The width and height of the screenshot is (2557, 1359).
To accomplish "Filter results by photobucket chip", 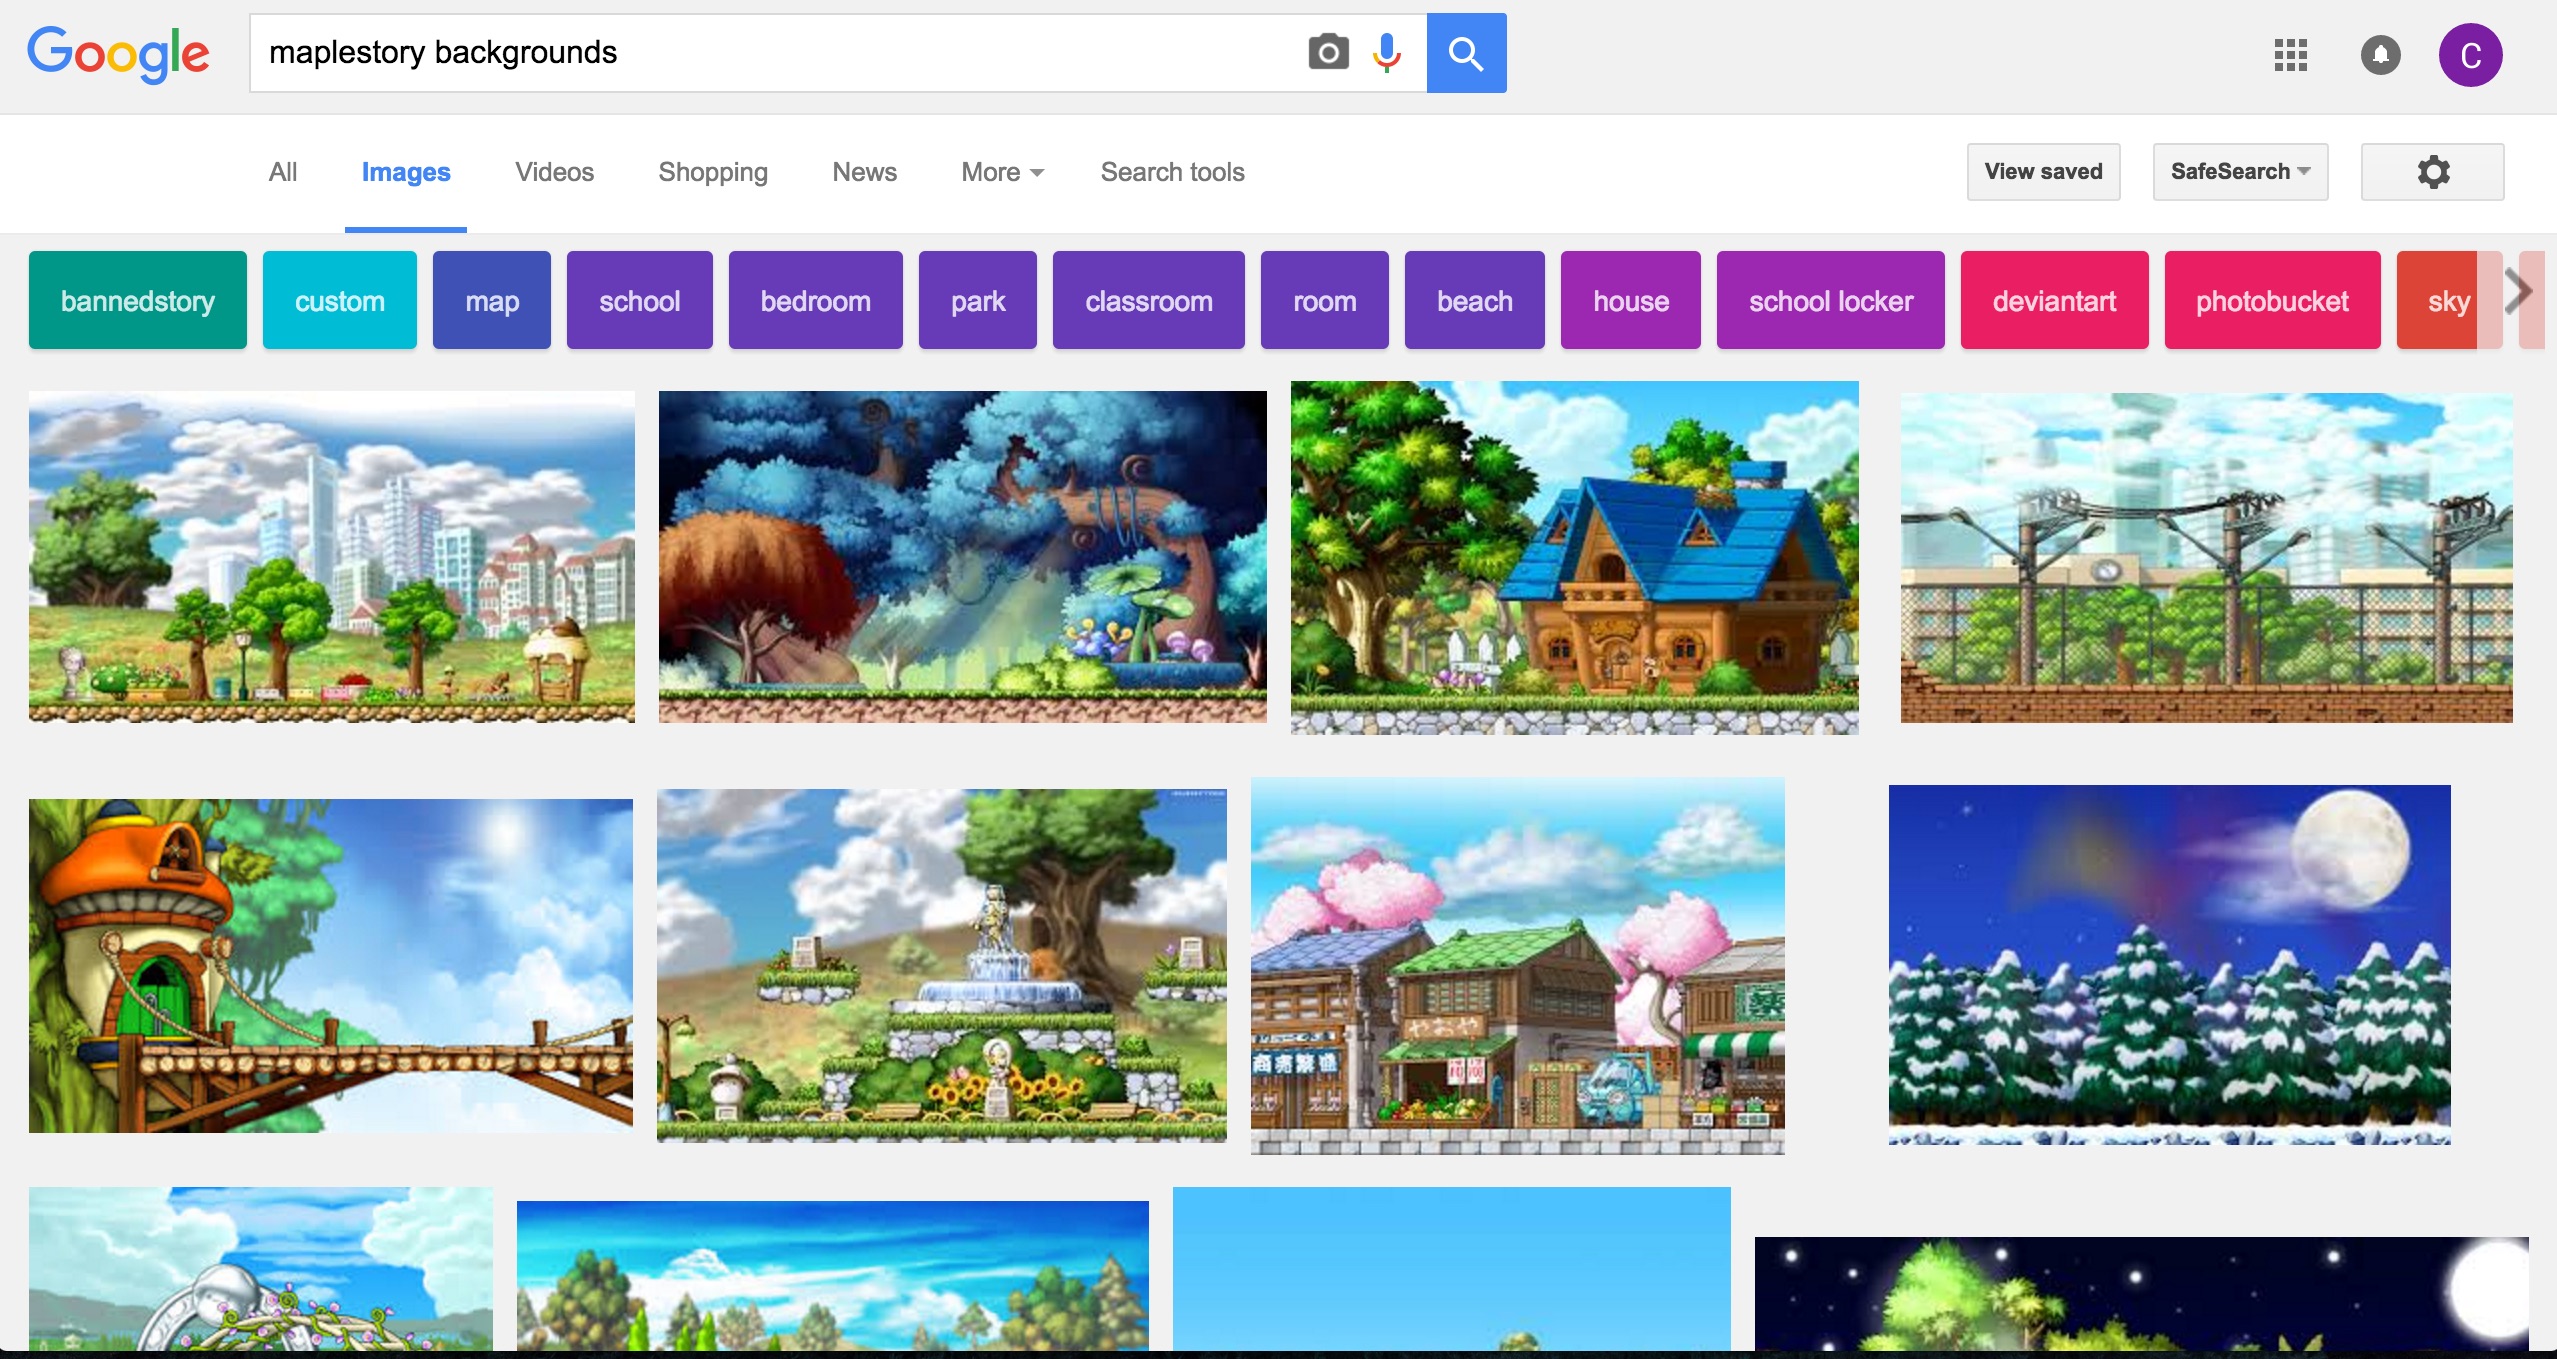I will pos(2273,300).
